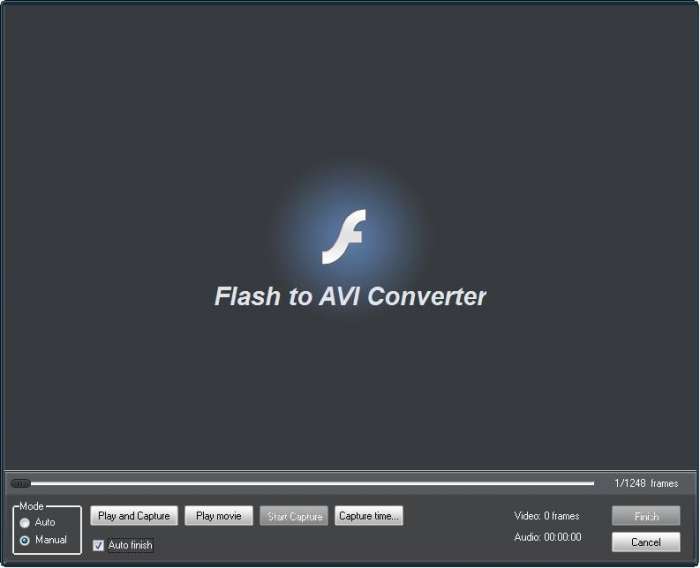Uncheck the Auto finish checkbox

tap(99, 545)
